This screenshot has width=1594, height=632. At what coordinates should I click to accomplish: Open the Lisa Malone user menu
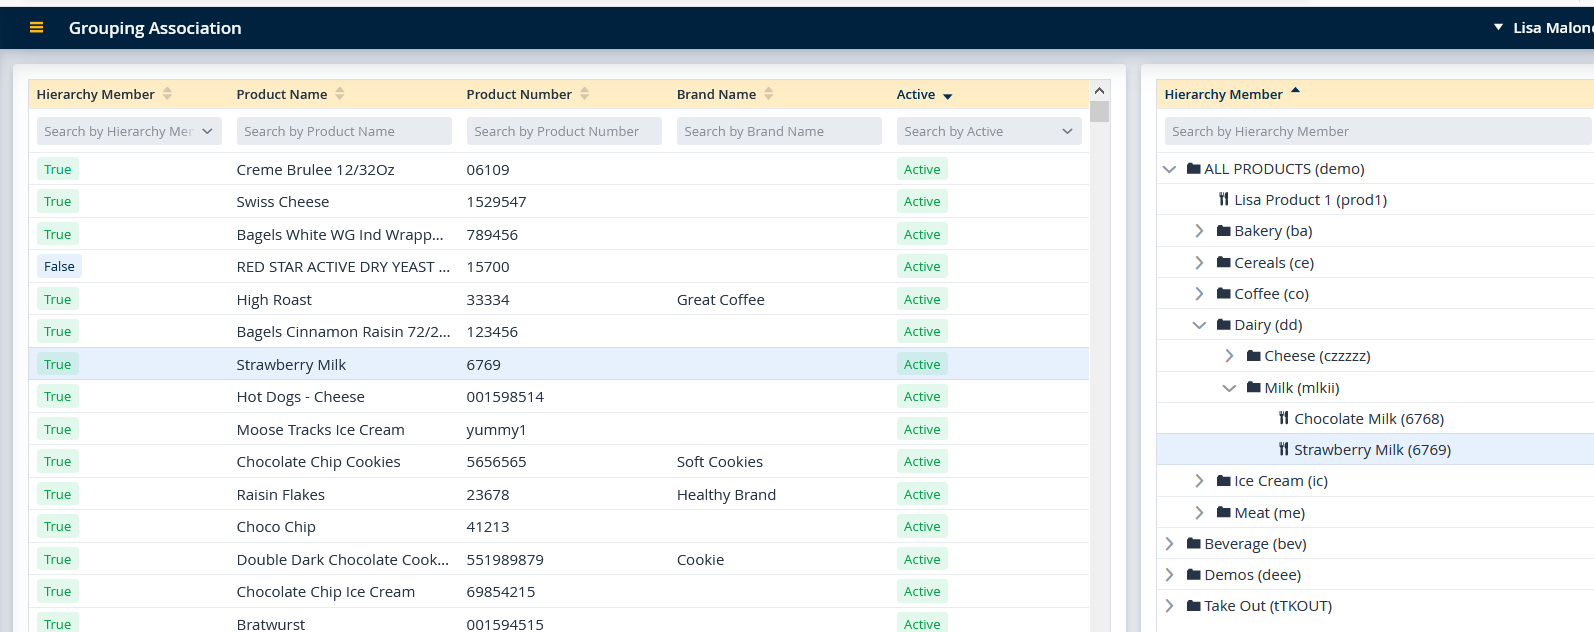click(x=1545, y=28)
